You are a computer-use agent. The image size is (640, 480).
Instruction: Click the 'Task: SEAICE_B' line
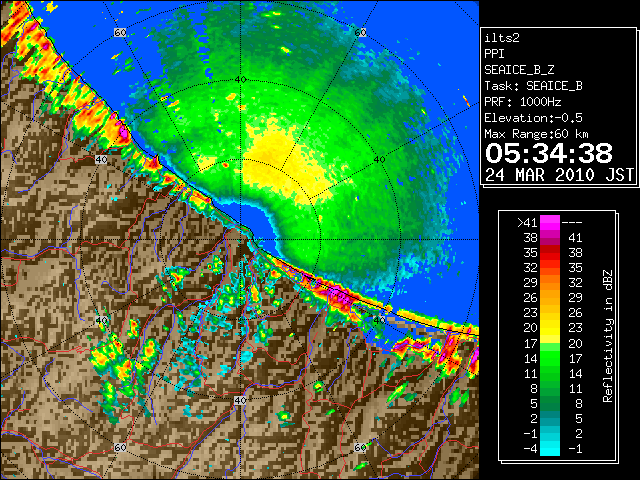click(533, 86)
